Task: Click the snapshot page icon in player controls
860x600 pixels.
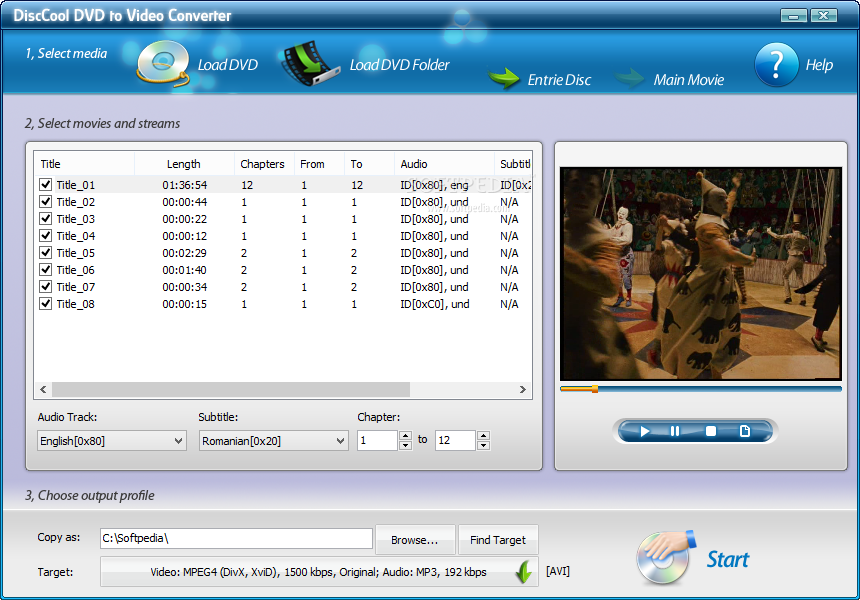Action: (745, 432)
